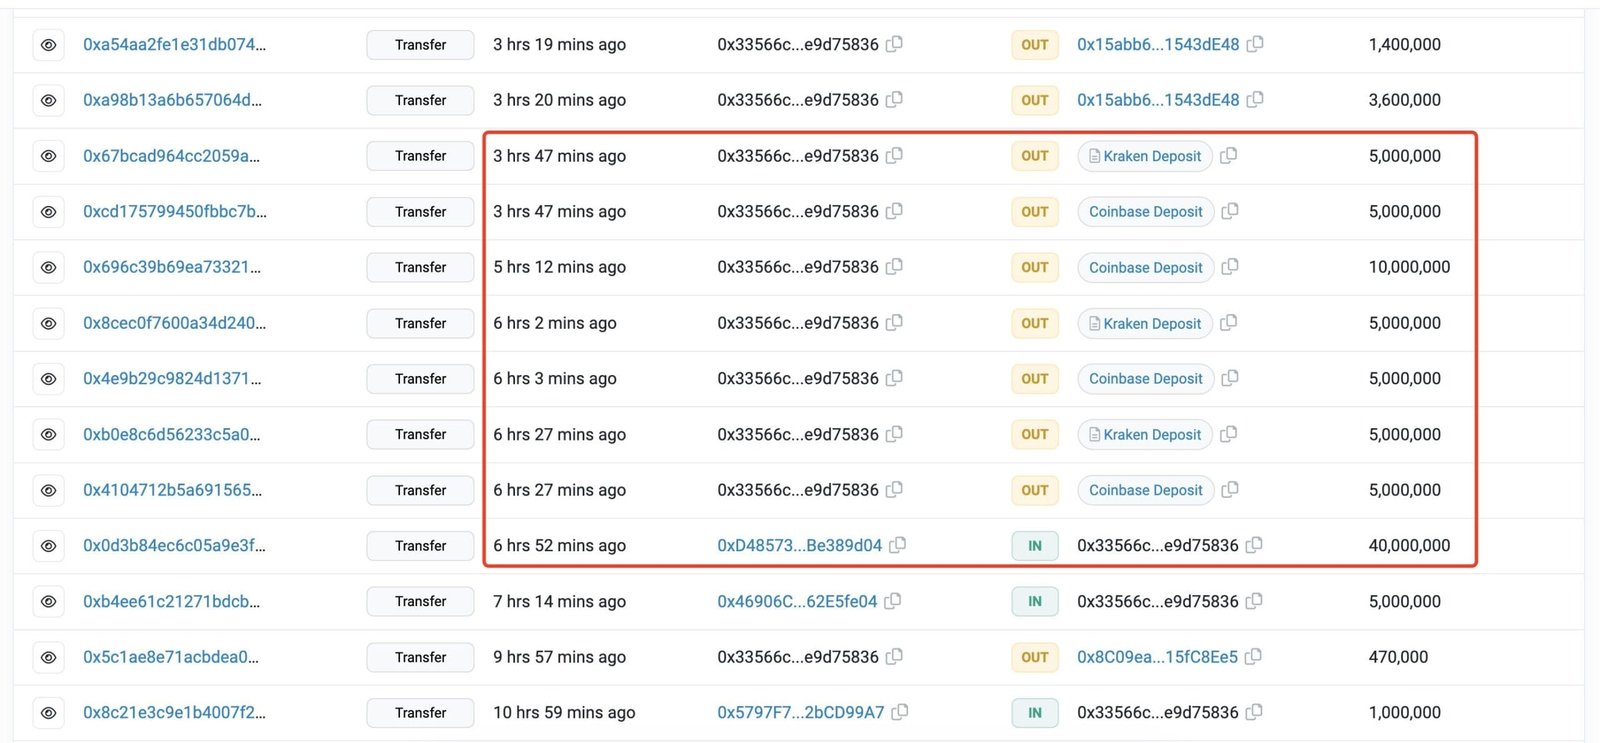The image size is (1600, 743).
Task: Open eye preview for 0x4104712b5a691565
Action: coord(48,490)
